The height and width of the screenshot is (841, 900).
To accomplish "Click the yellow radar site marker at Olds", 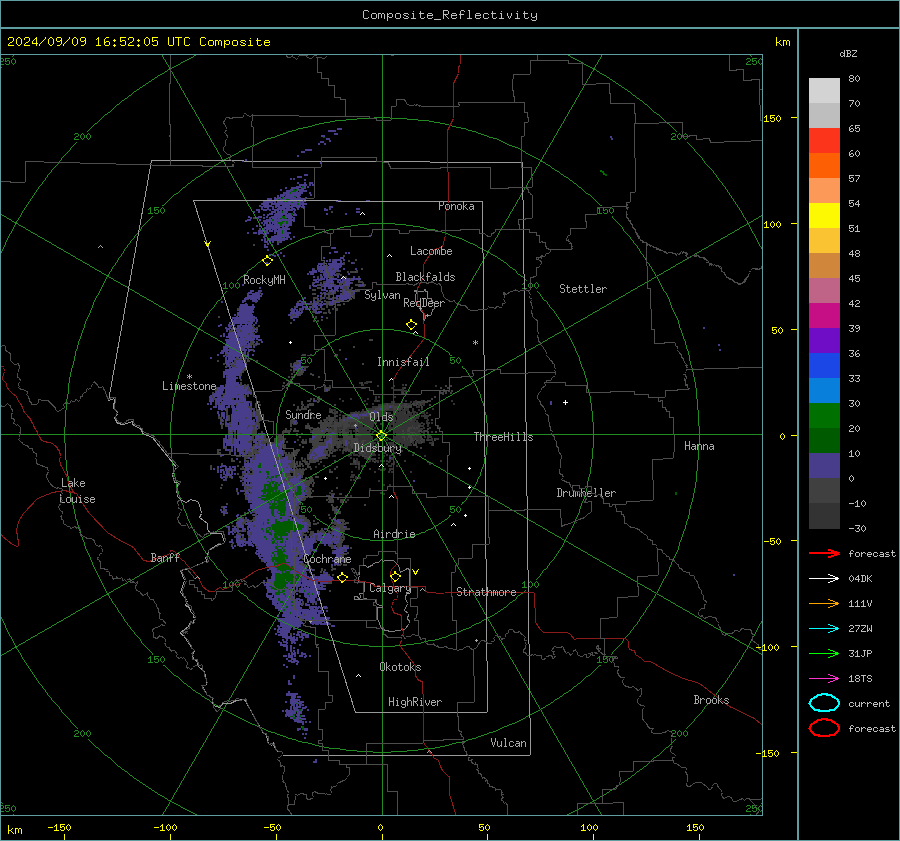I will pyautogui.click(x=381, y=436).
